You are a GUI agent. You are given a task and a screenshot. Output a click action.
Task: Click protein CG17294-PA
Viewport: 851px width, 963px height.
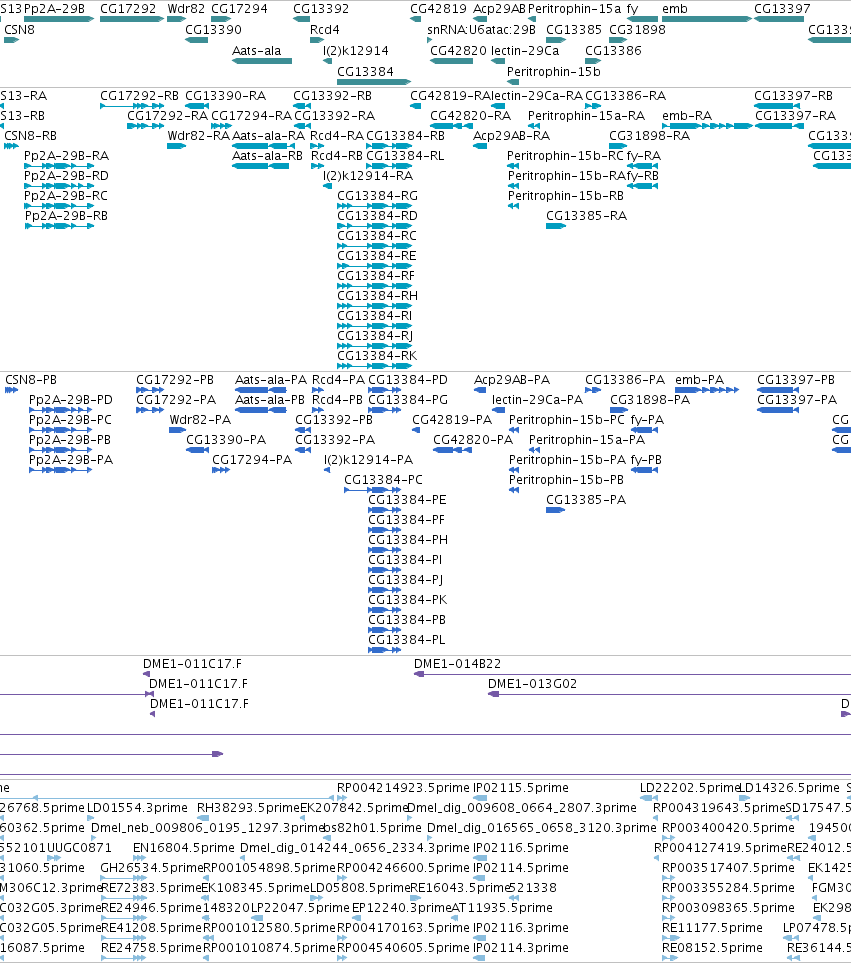point(251,460)
